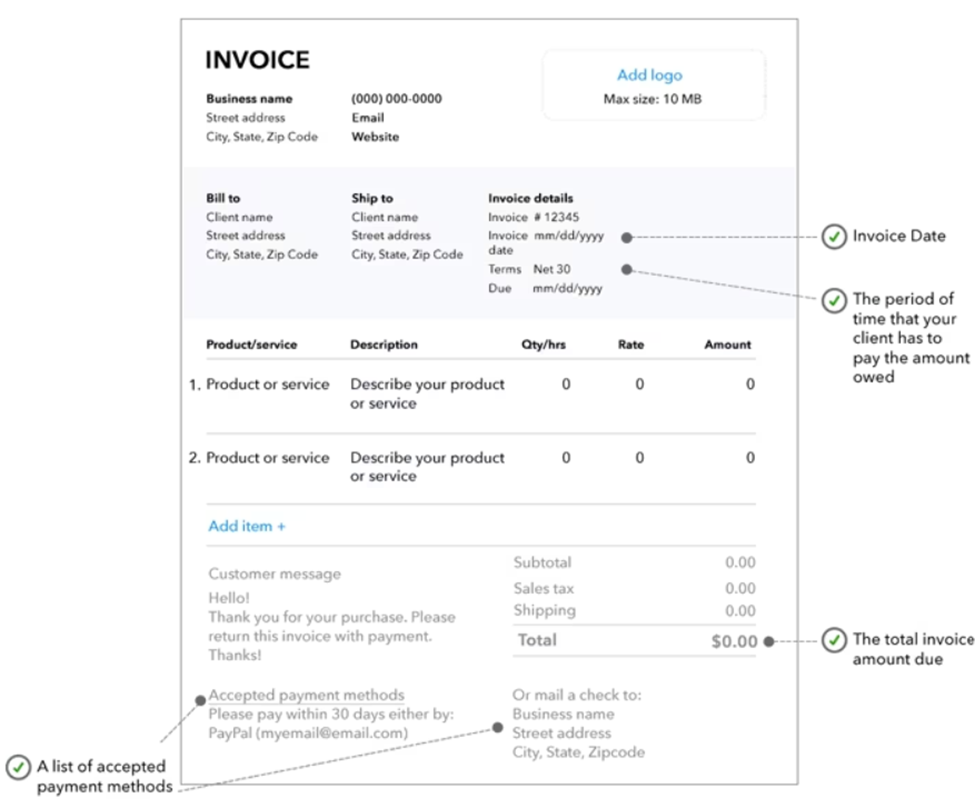Click the Sales tax amount value
975x808 pixels.
[740, 589]
